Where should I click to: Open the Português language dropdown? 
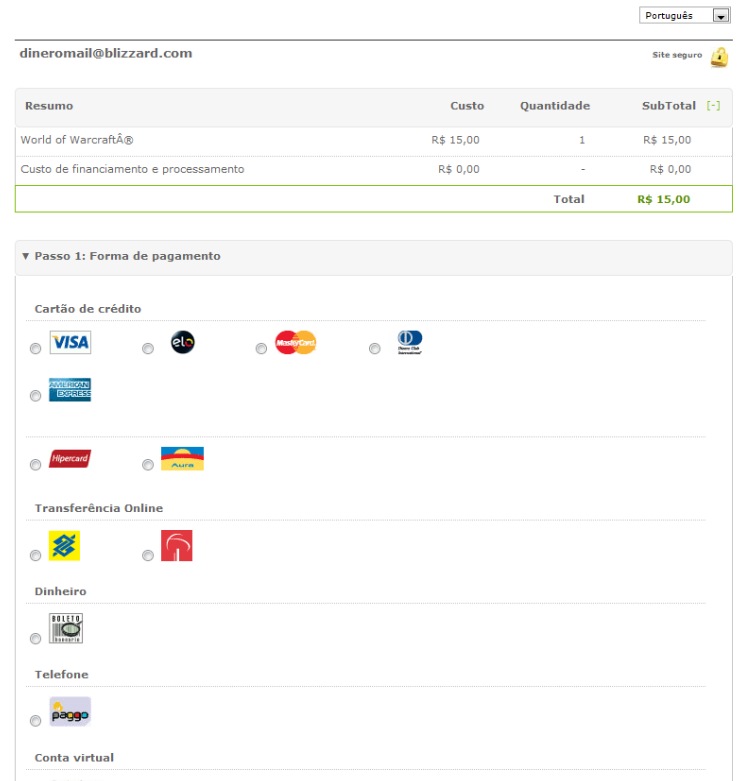(684, 15)
